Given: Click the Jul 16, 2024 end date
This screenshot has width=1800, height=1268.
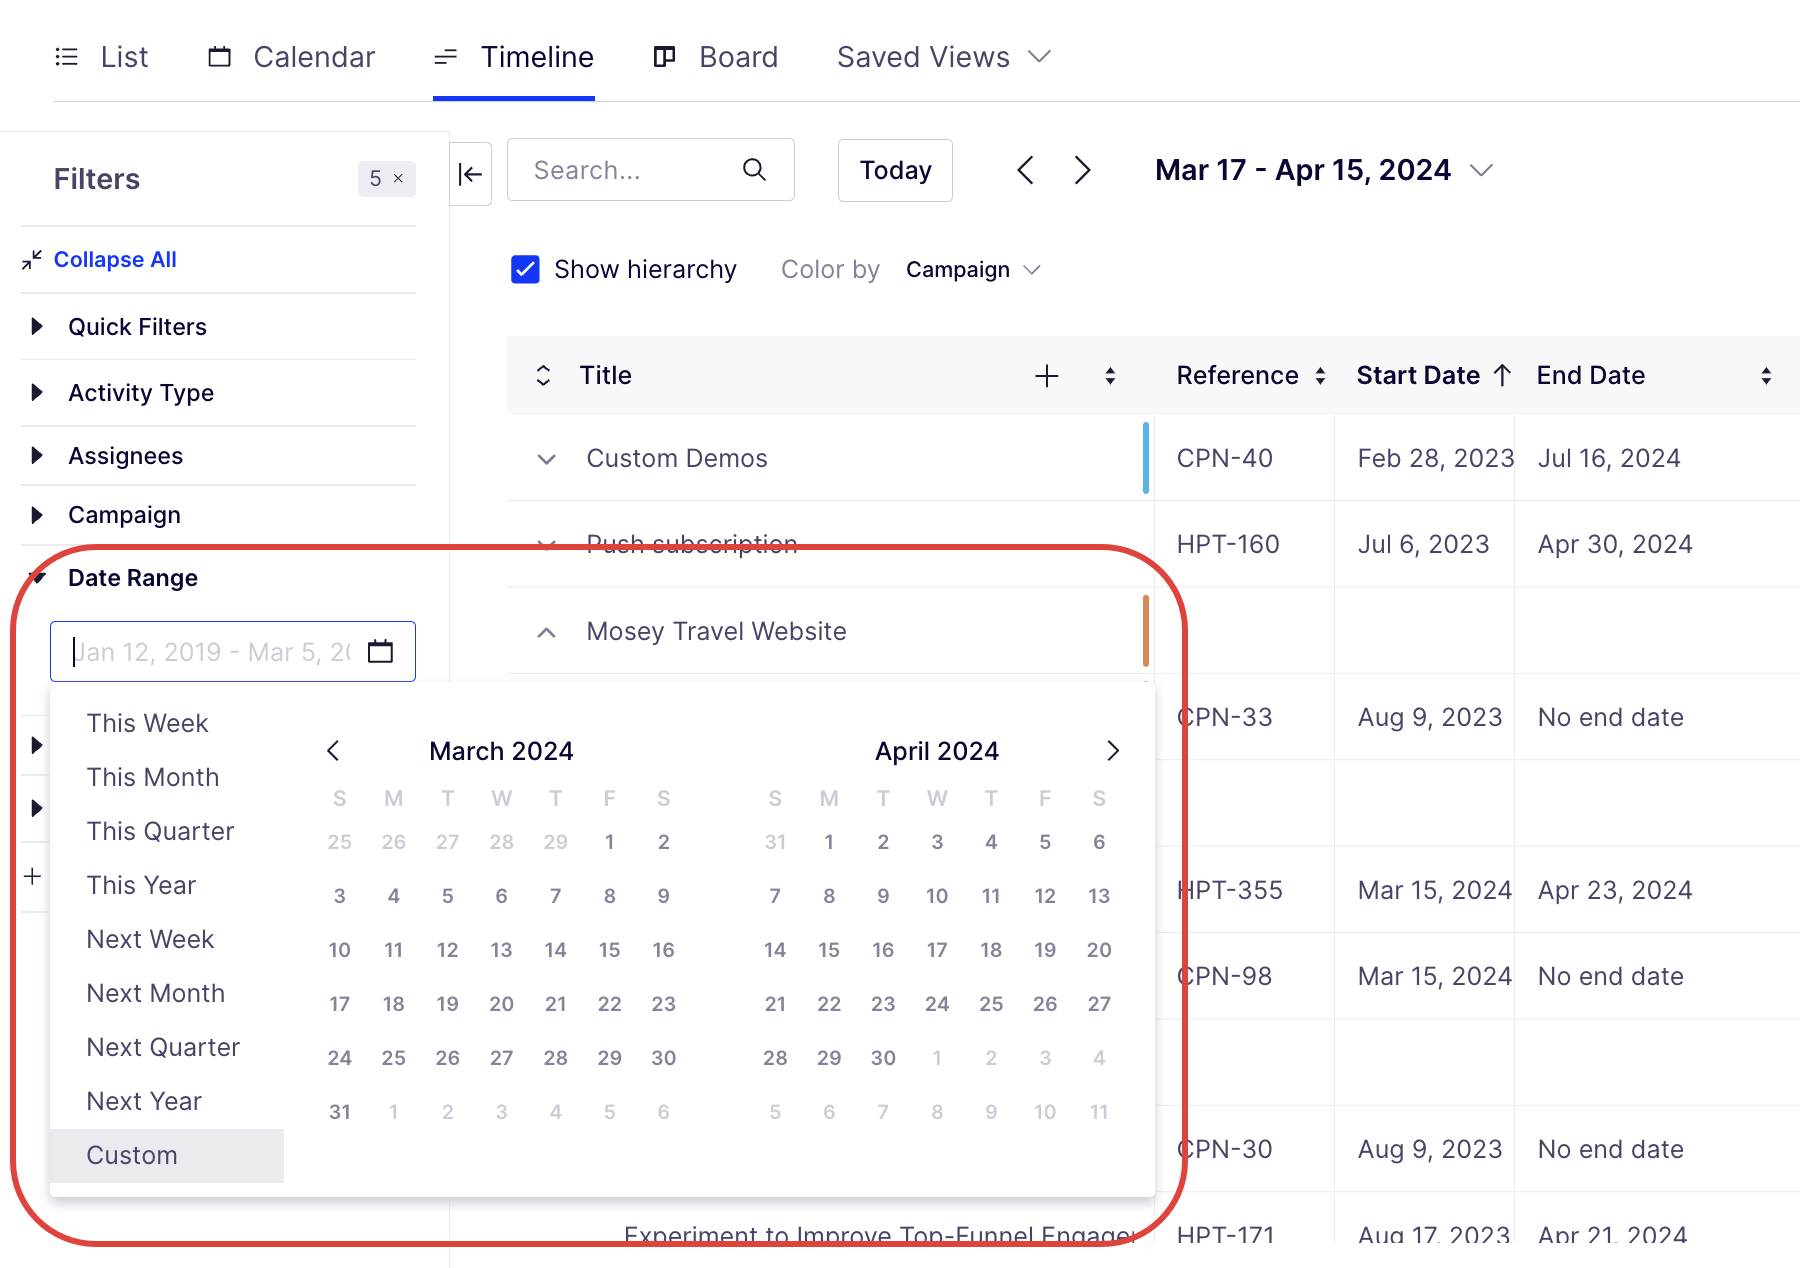Looking at the screenshot, I should click(1609, 458).
